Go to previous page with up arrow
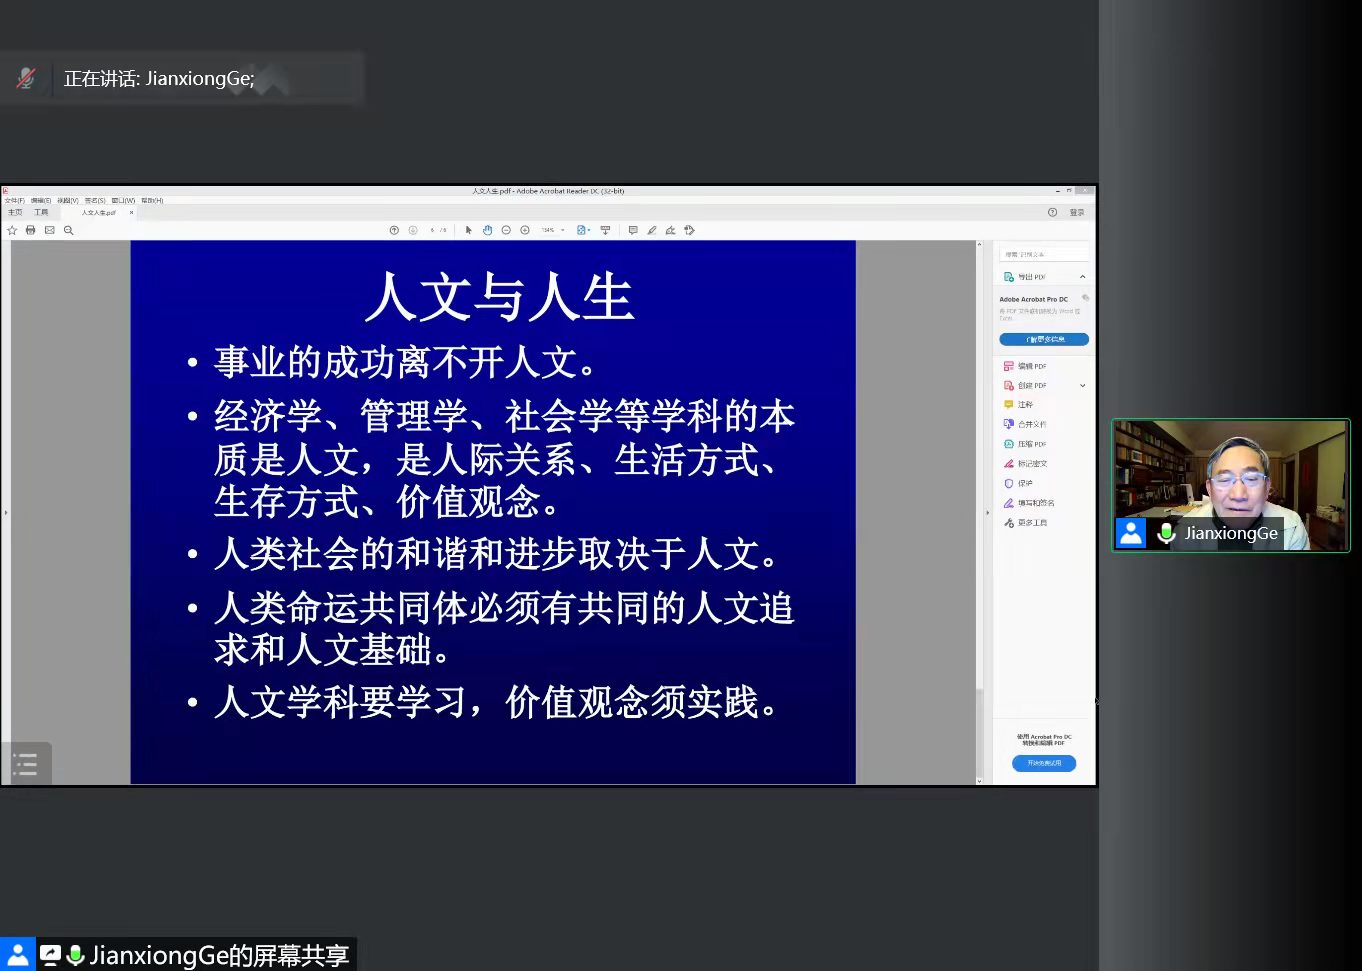The width and height of the screenshot is (1362, 971). point(394,230)
